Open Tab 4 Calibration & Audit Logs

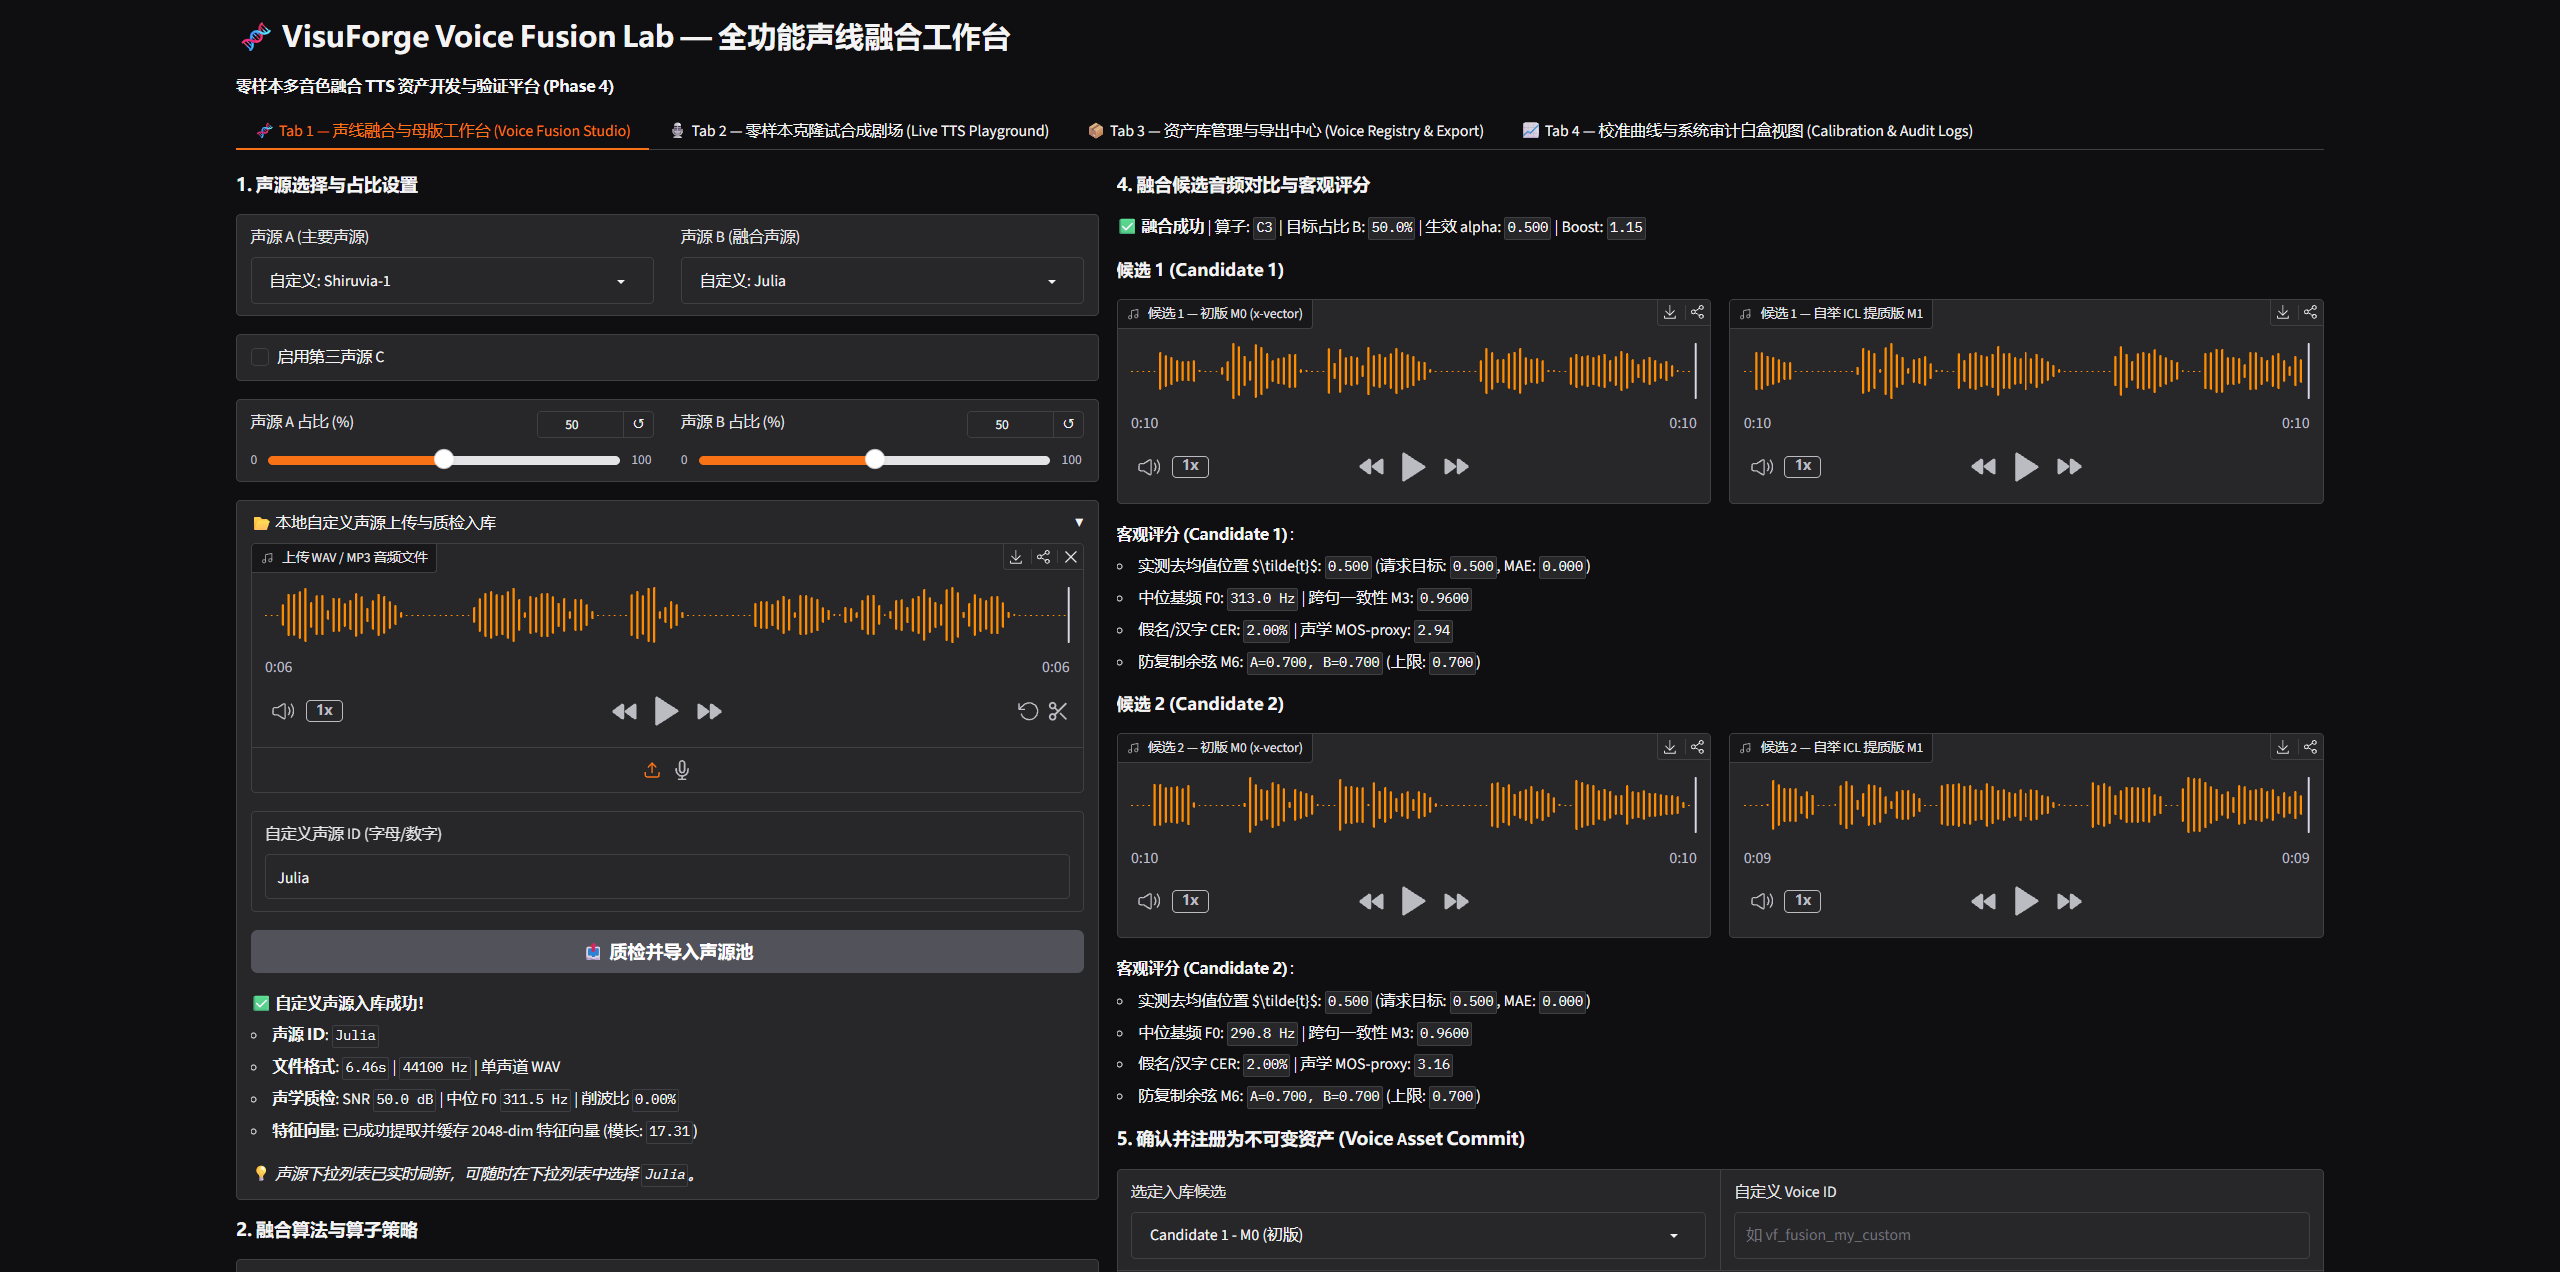coord(1748,131)
